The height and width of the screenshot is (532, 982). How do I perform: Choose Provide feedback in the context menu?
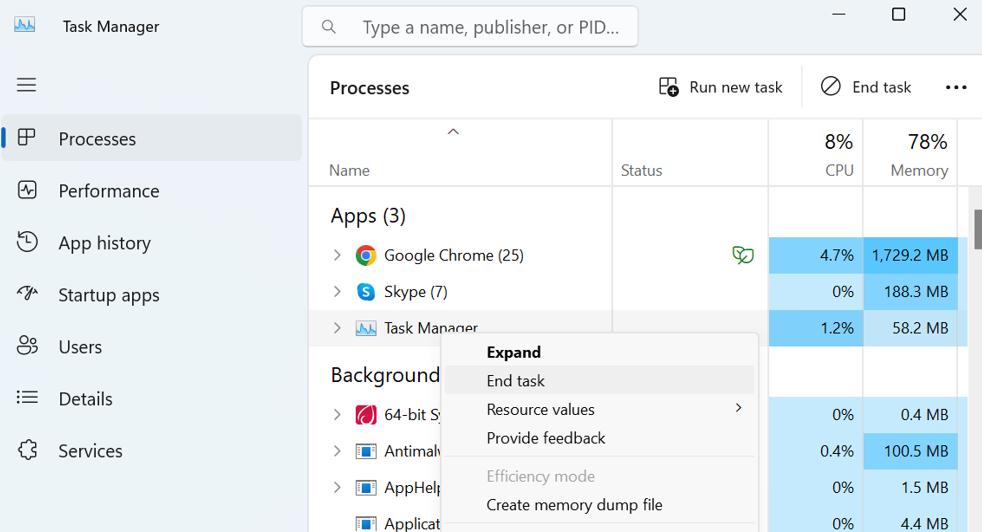(x=599, y=438)
